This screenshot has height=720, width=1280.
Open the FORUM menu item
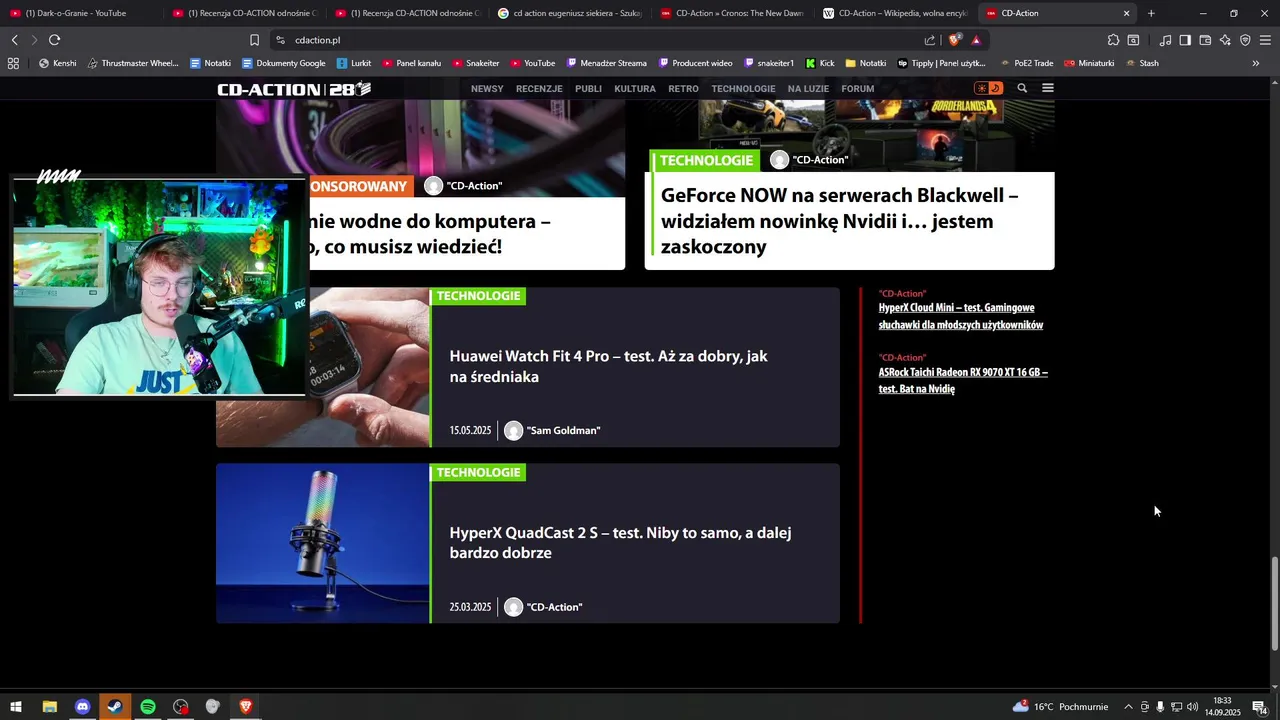pyautogui.click(x=858, y=88)
